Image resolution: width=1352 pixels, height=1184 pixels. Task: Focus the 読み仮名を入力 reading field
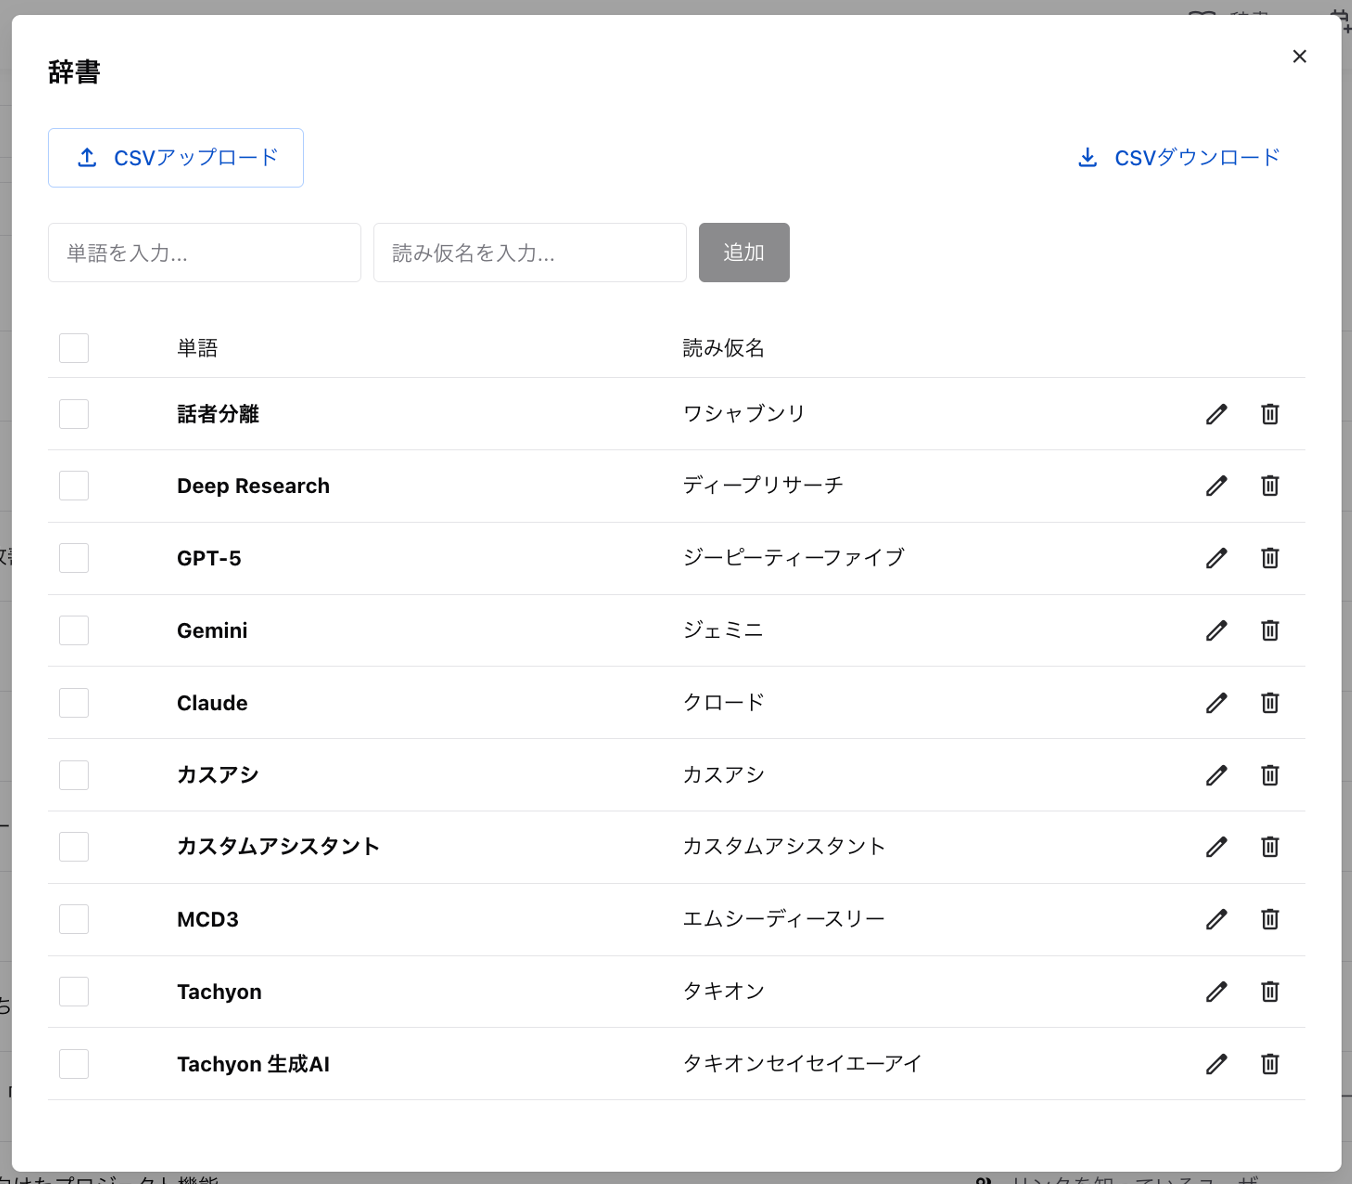coord(530,253)
